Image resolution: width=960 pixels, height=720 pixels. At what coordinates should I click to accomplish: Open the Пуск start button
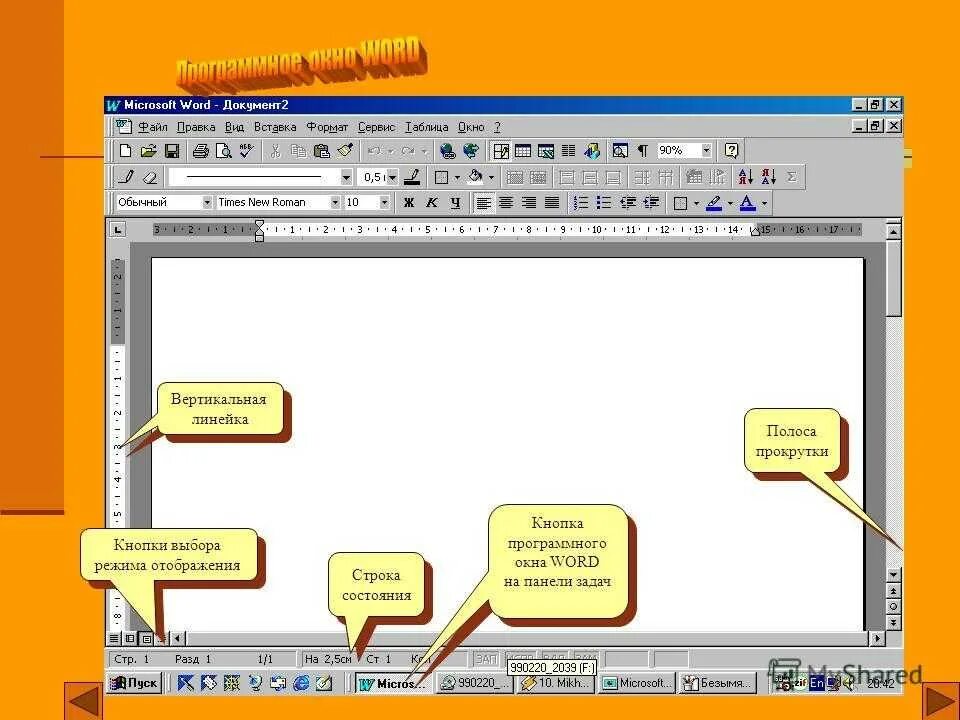[x=134, y=683]
